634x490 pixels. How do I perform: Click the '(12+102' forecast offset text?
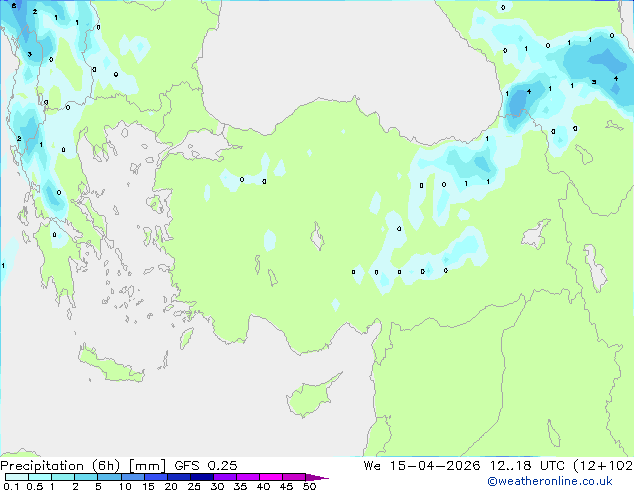coord(603,466)
